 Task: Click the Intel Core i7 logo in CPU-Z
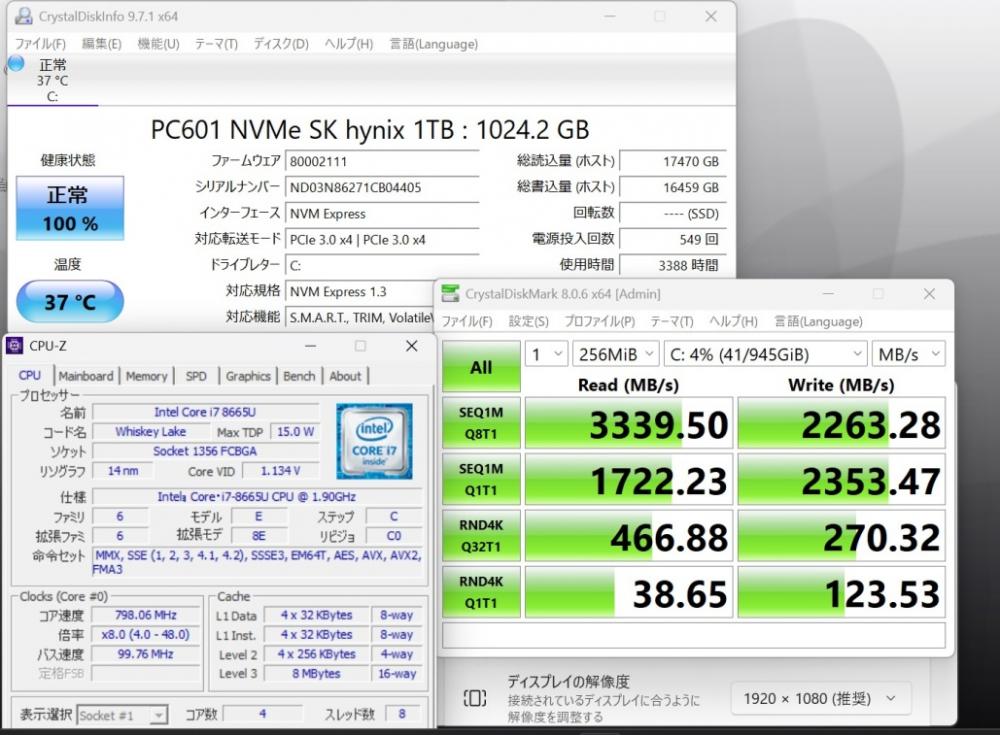click(x=374, y=441)
